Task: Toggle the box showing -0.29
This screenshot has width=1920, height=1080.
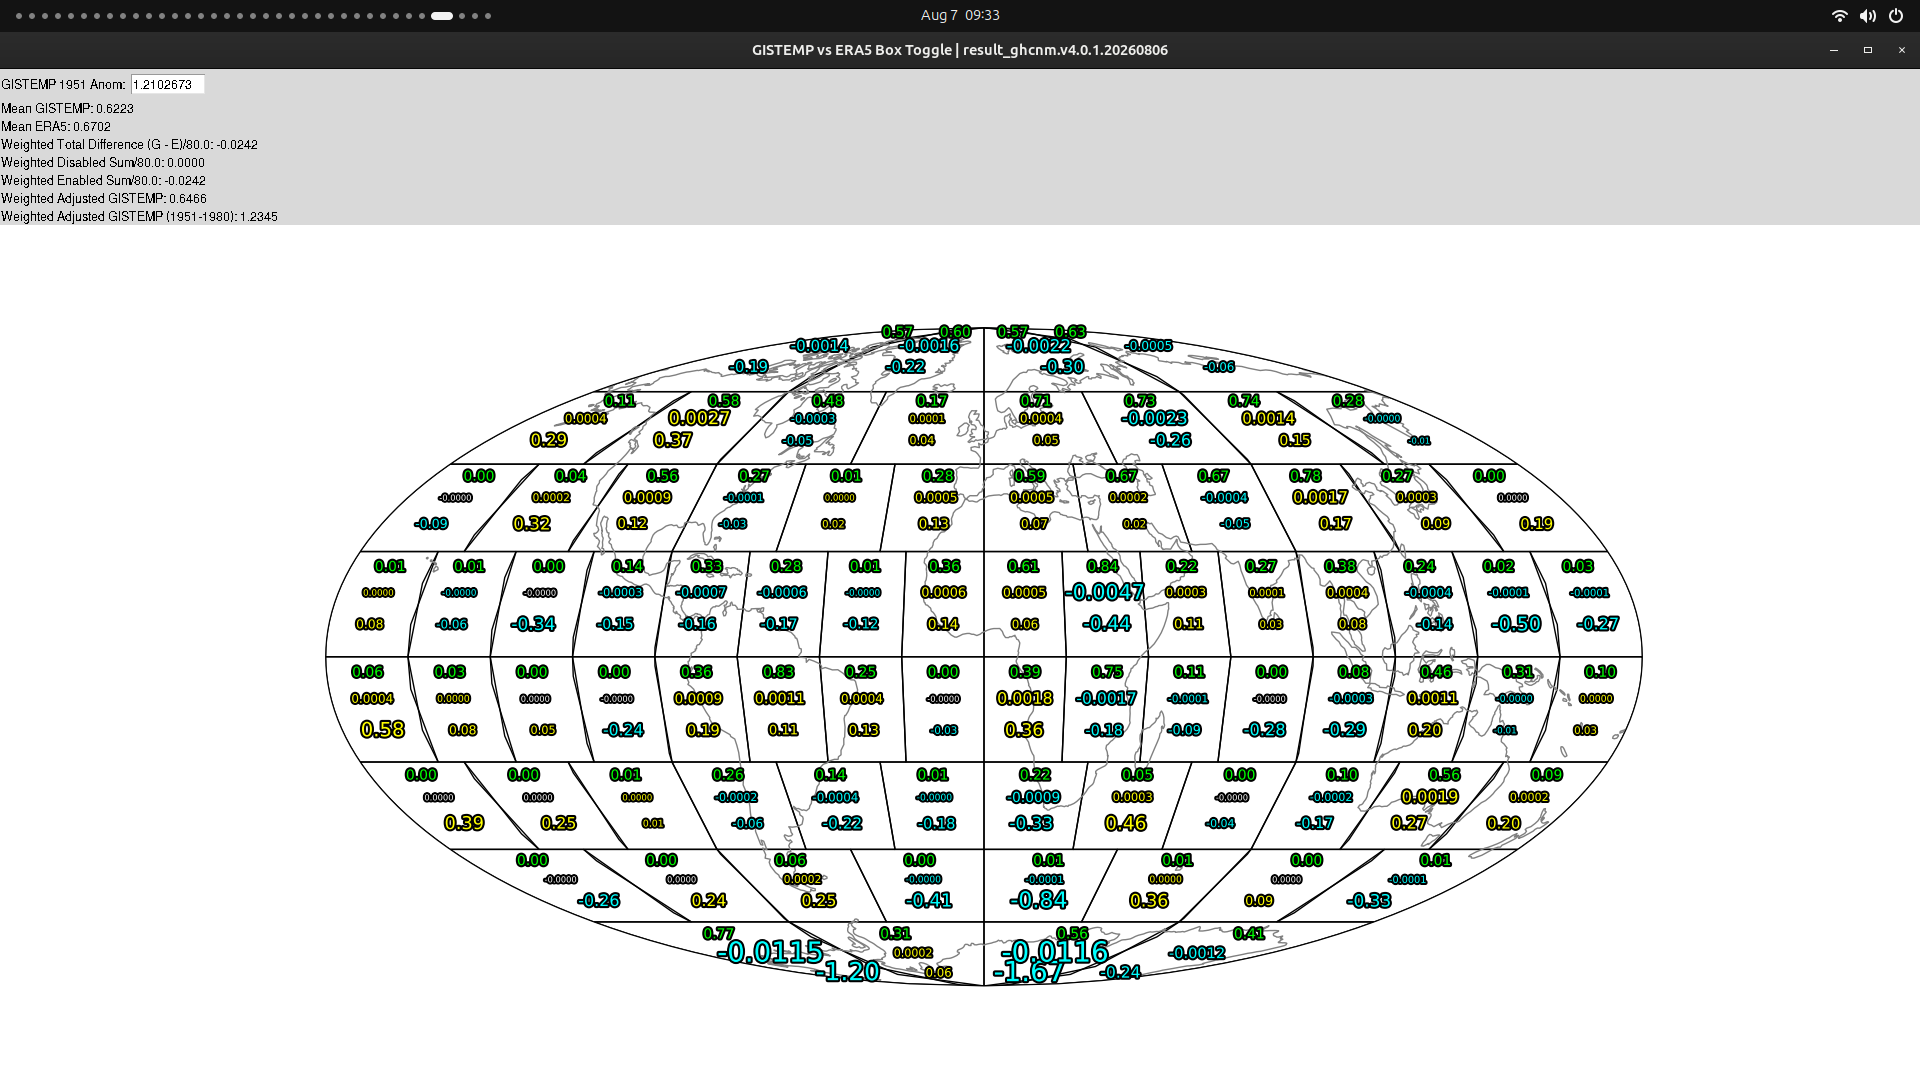Action: (x=1344, y=729)
